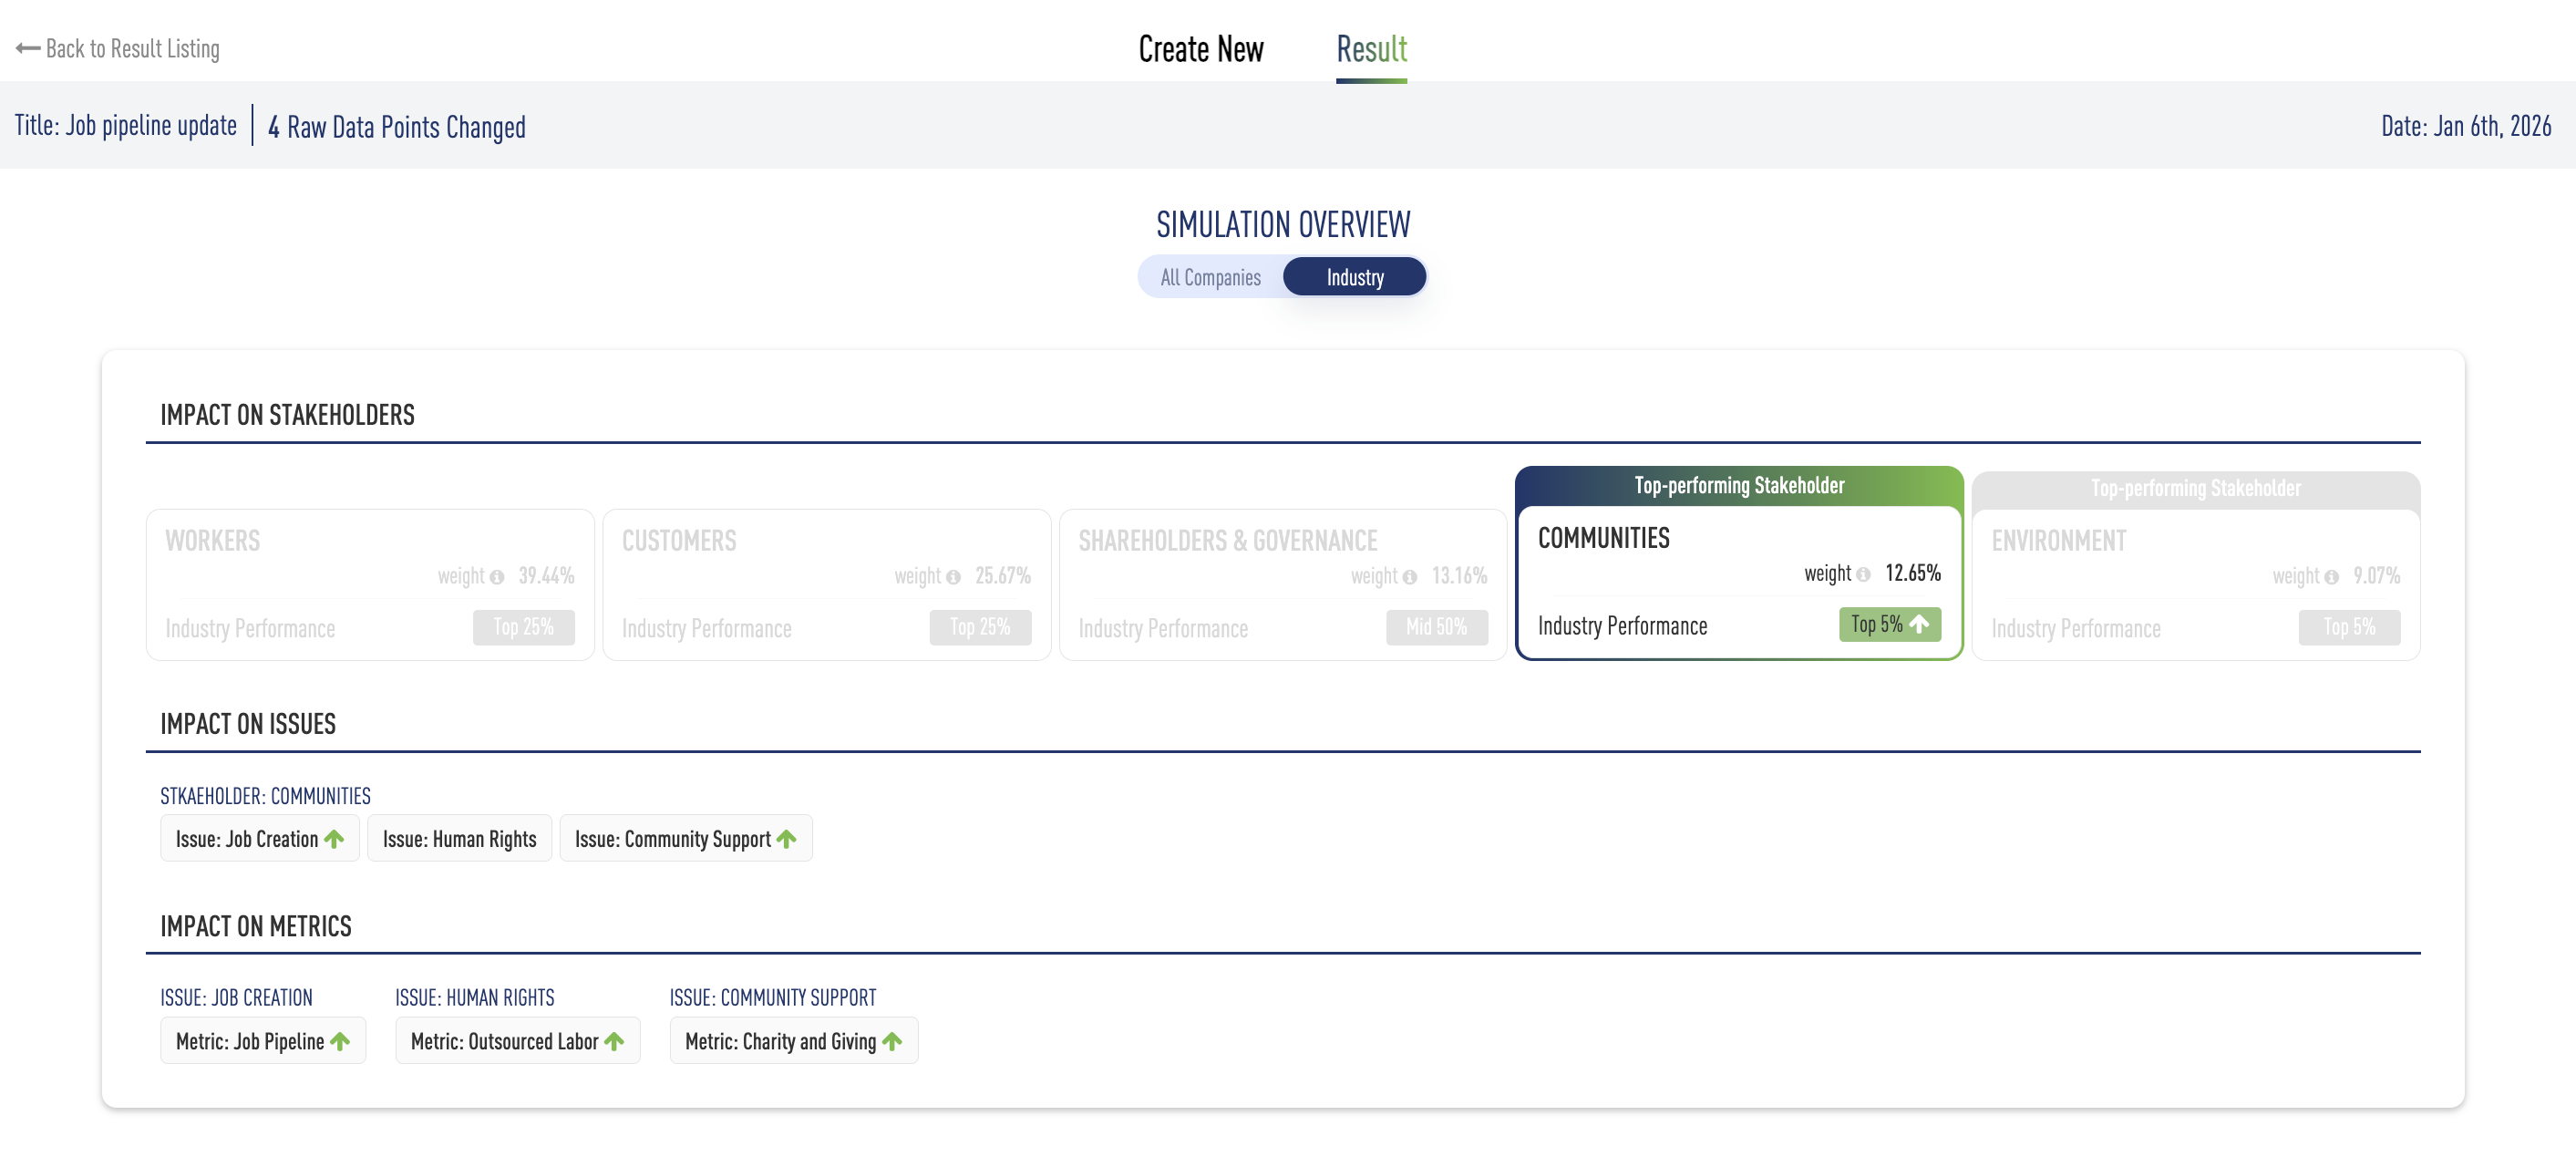The width and height of the screenshot is (2576, 1167).
Task: Click the info icon next to Workers weight
Action: (x=496, y=577)
